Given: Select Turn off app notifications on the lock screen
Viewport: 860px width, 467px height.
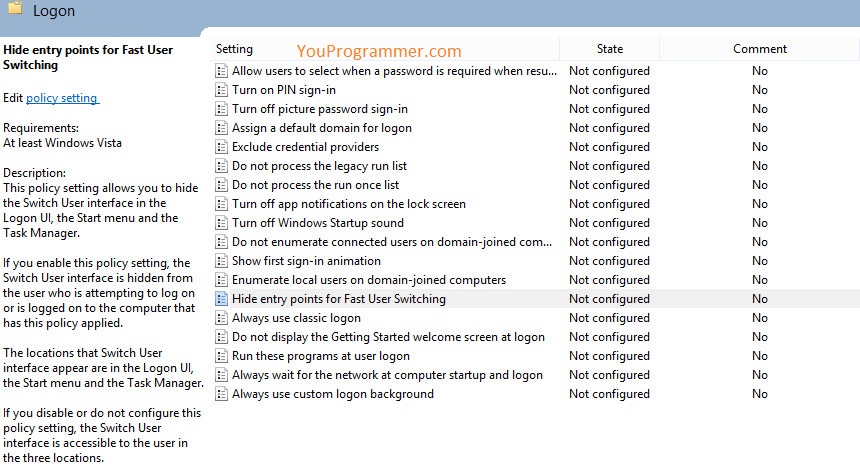Looking at the screenshot, I should (x=349, y=204).
